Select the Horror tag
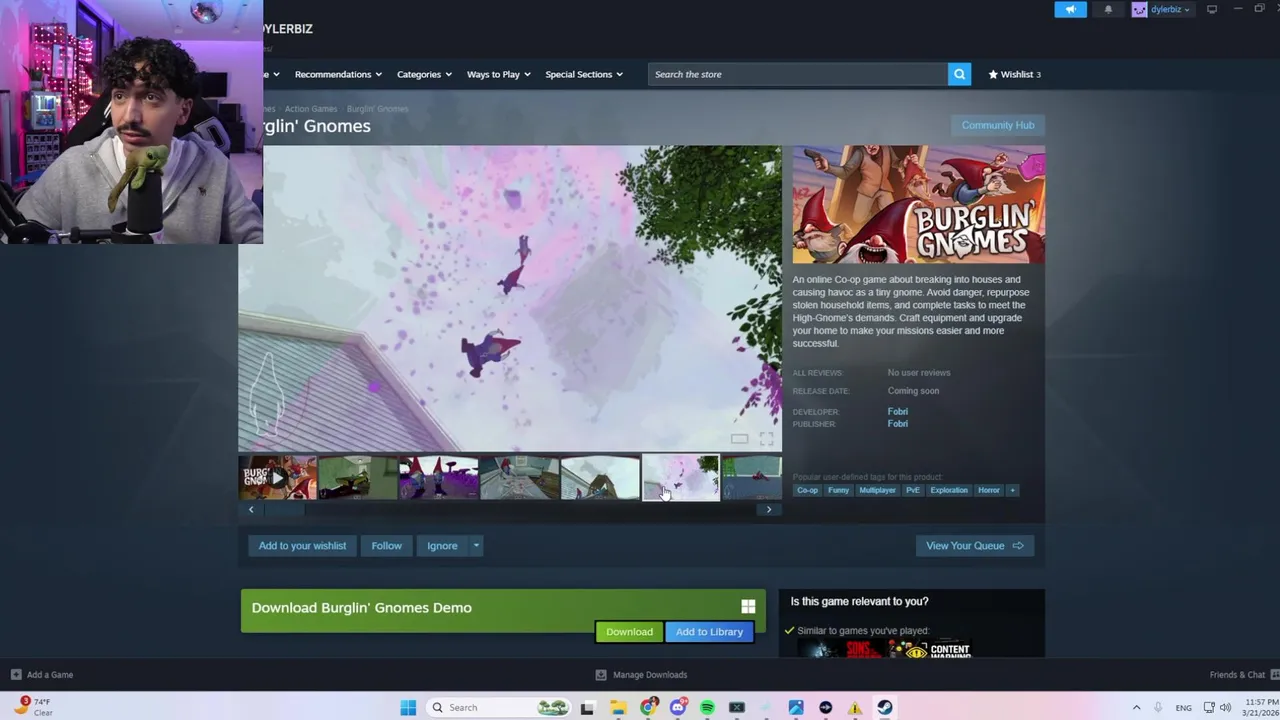1280x720 pixels. pyautogui.click(x=989, y=490)
